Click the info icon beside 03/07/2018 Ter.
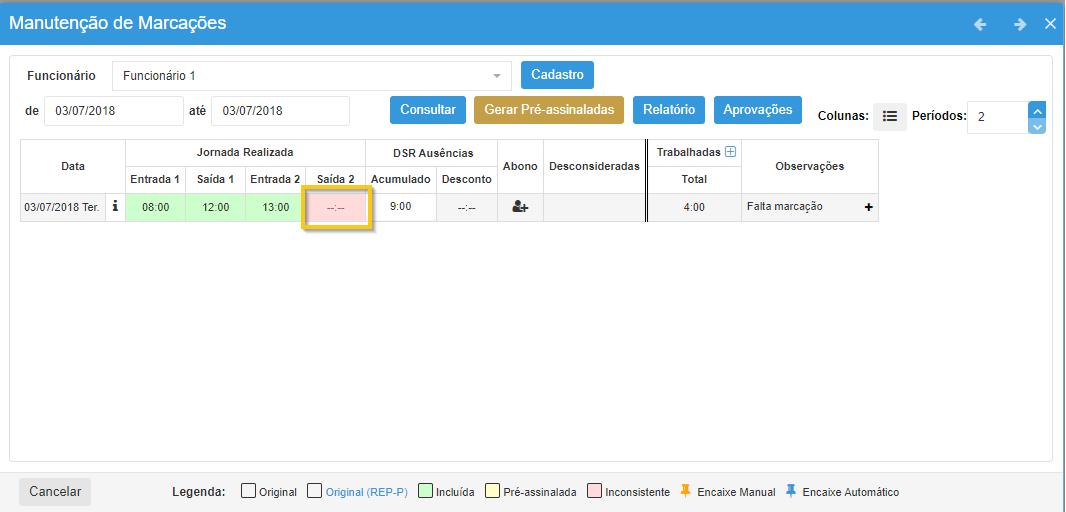This screenshot has height=512, width=1066. click(x=114, y=207)
